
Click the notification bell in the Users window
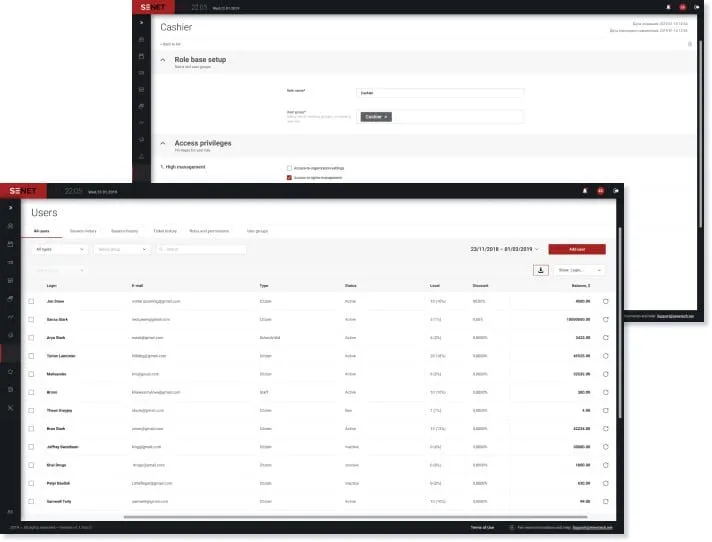pos(585,190)
